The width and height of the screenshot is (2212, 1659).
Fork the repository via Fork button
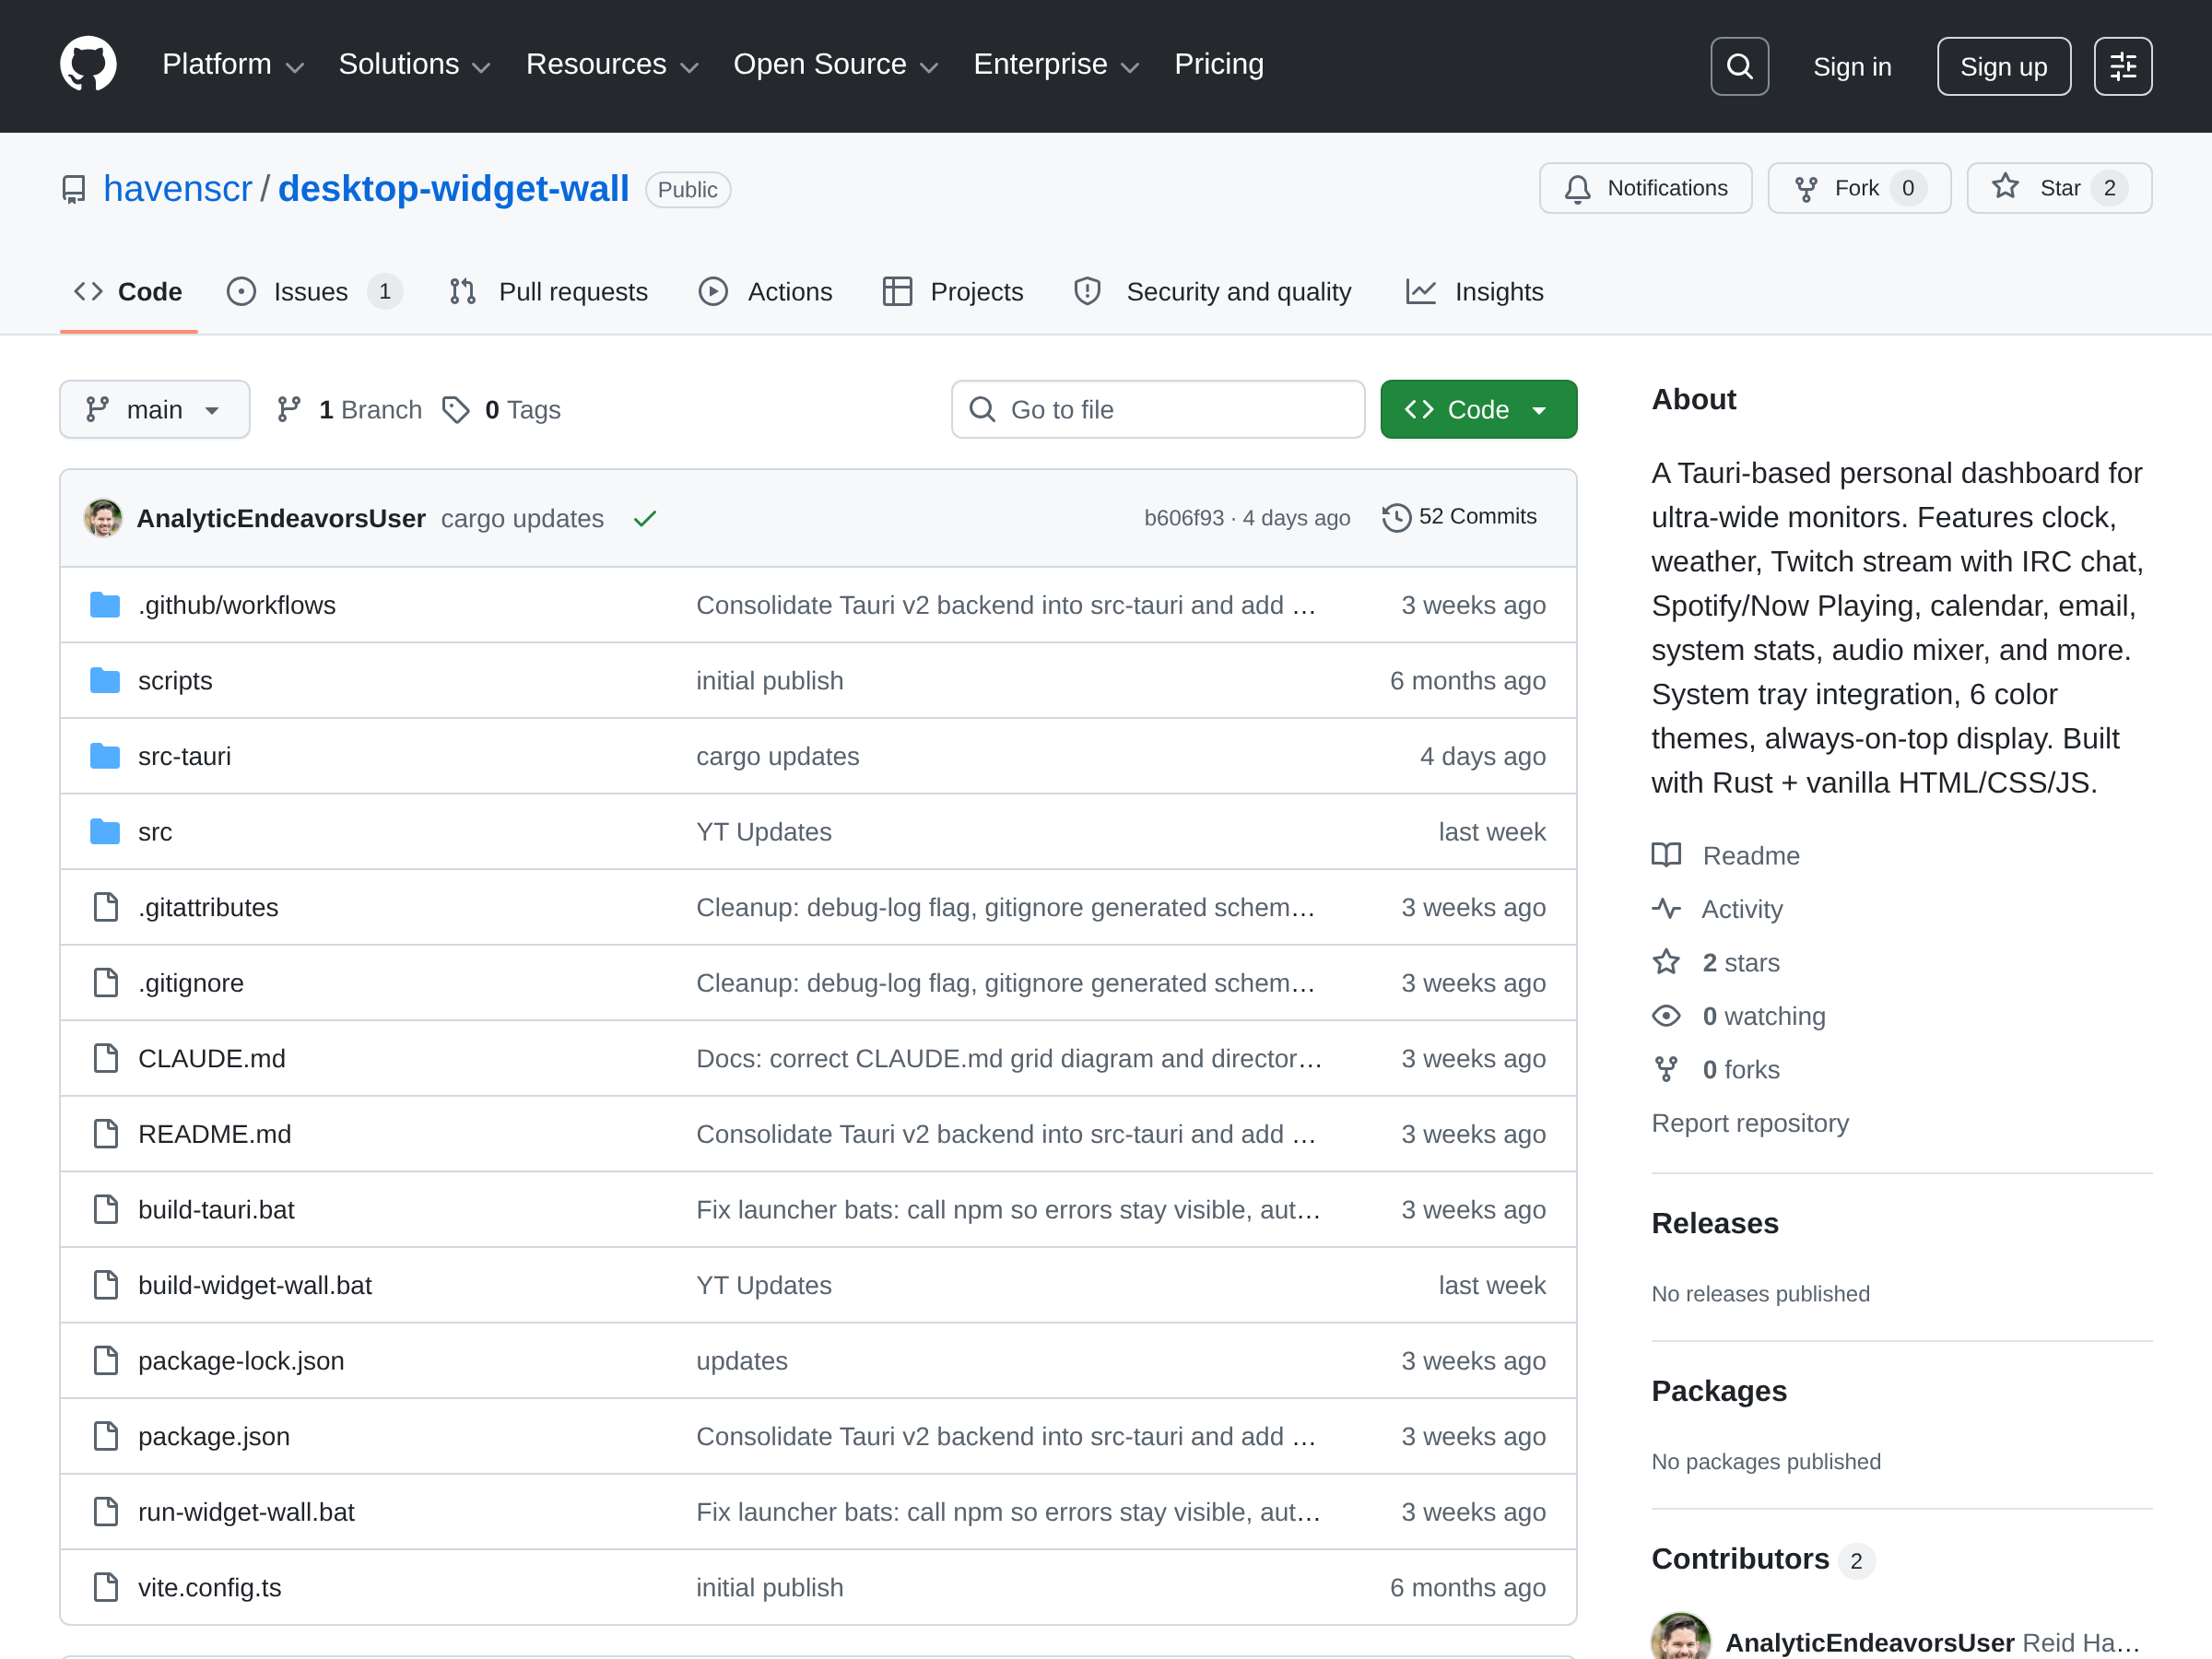click(1859, 188)
